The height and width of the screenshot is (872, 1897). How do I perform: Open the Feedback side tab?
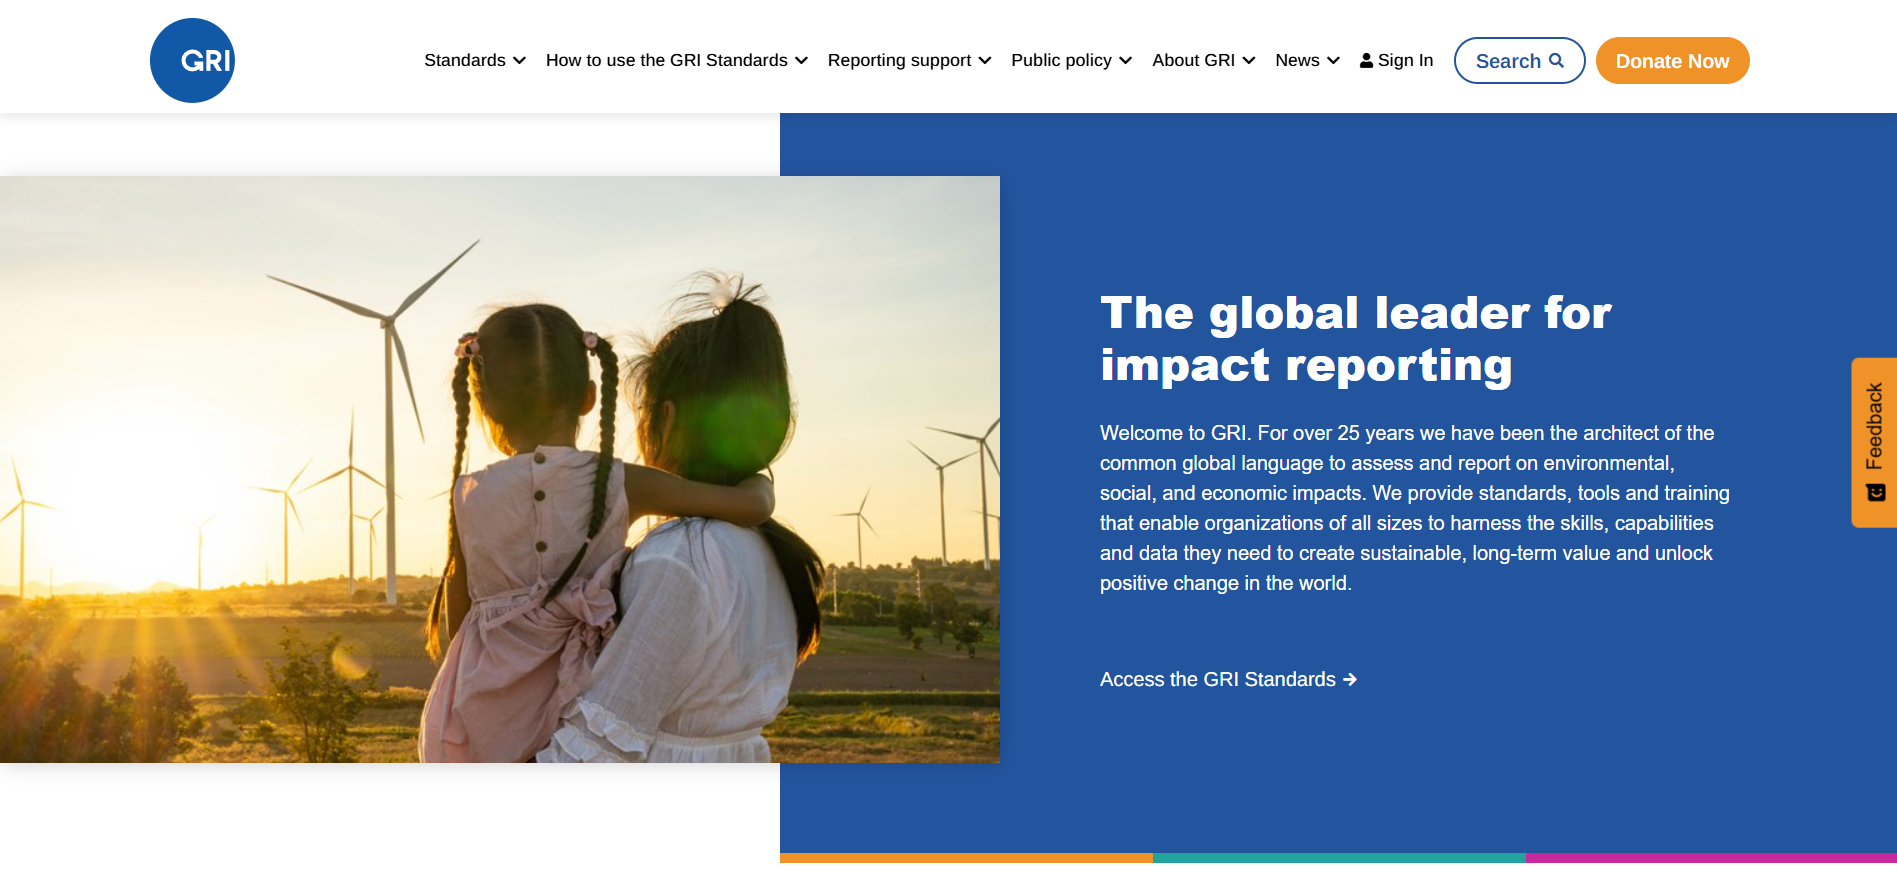[x=1874, y=442]
